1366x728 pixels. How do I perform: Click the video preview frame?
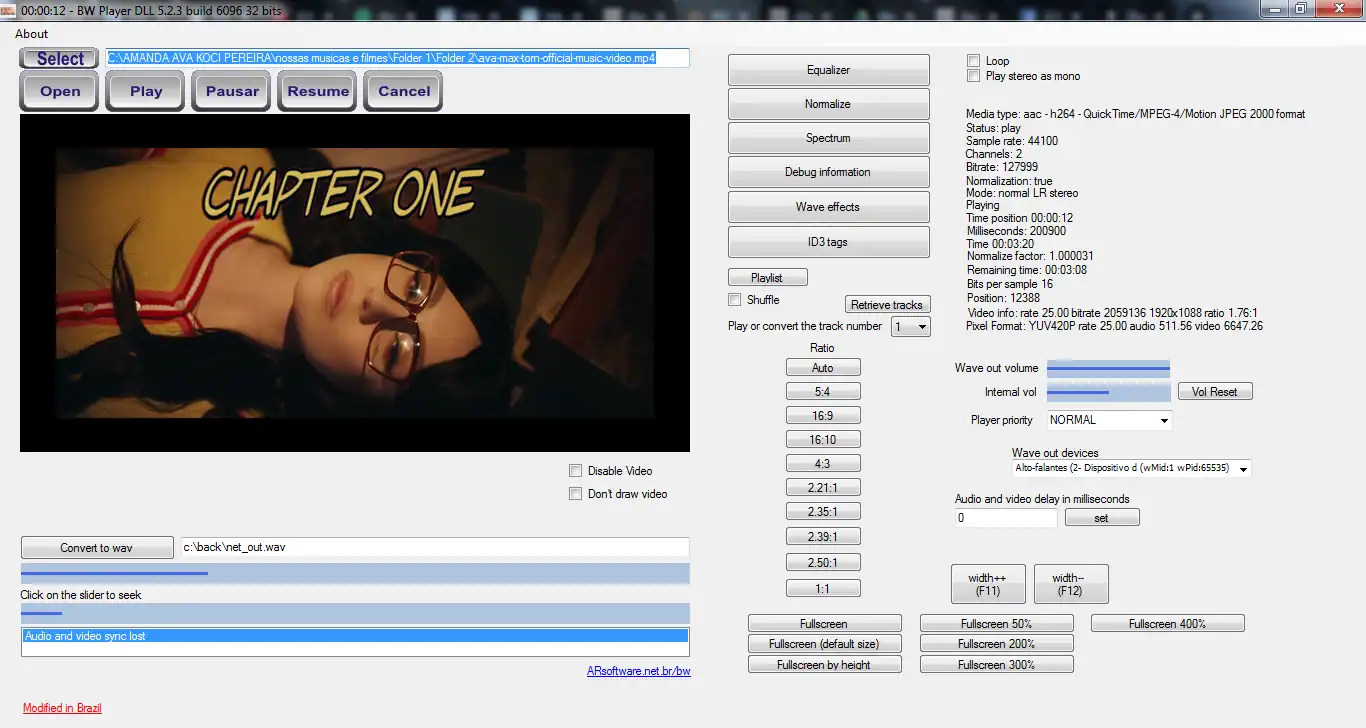(355, 283)
